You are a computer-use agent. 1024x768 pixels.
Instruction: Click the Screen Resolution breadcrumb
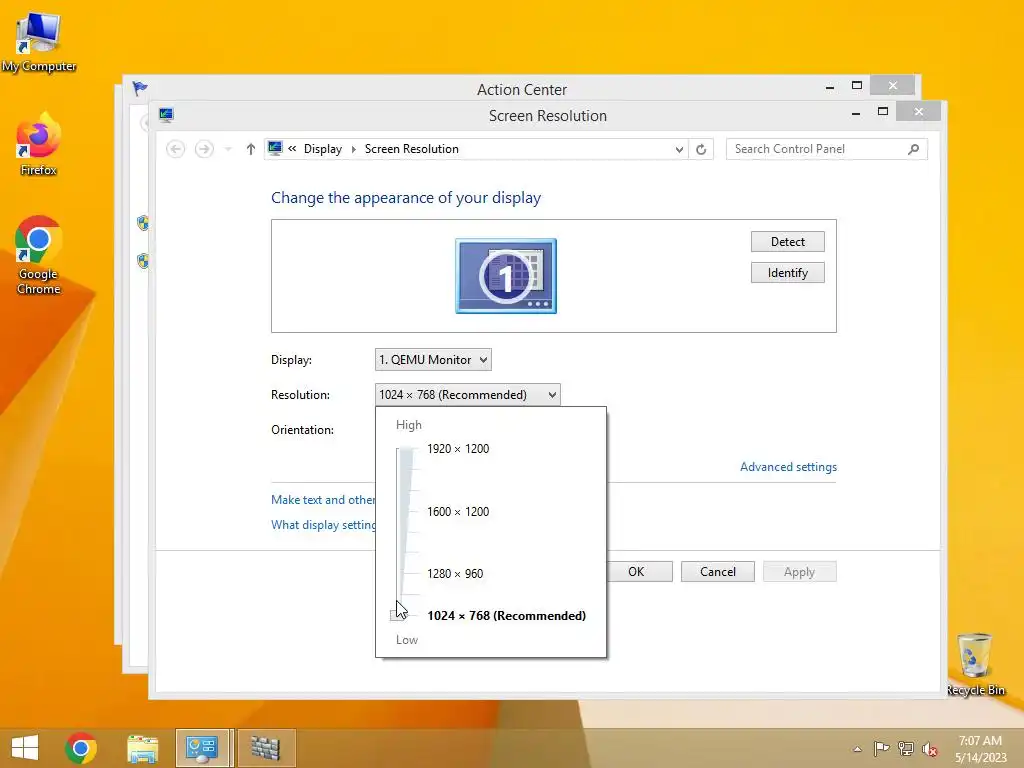[411, 149]
